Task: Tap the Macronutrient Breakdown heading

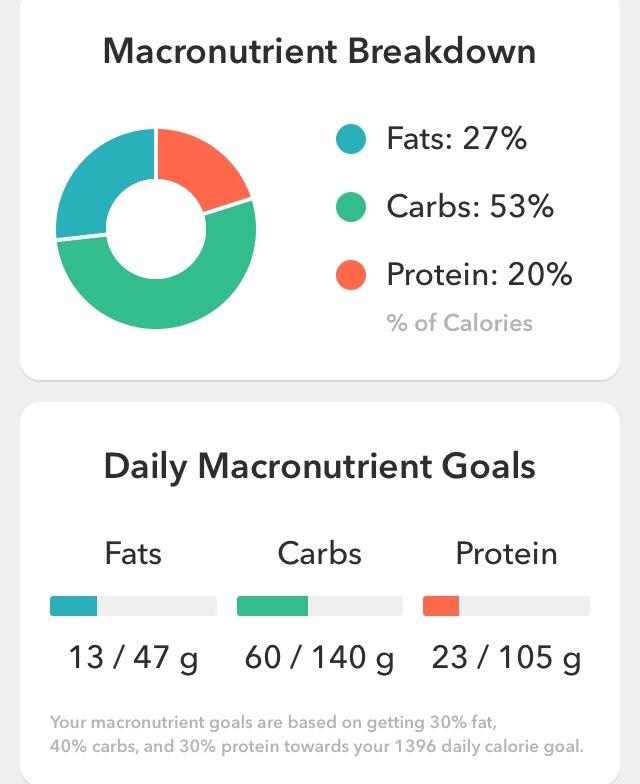Action: coord(320,52)
